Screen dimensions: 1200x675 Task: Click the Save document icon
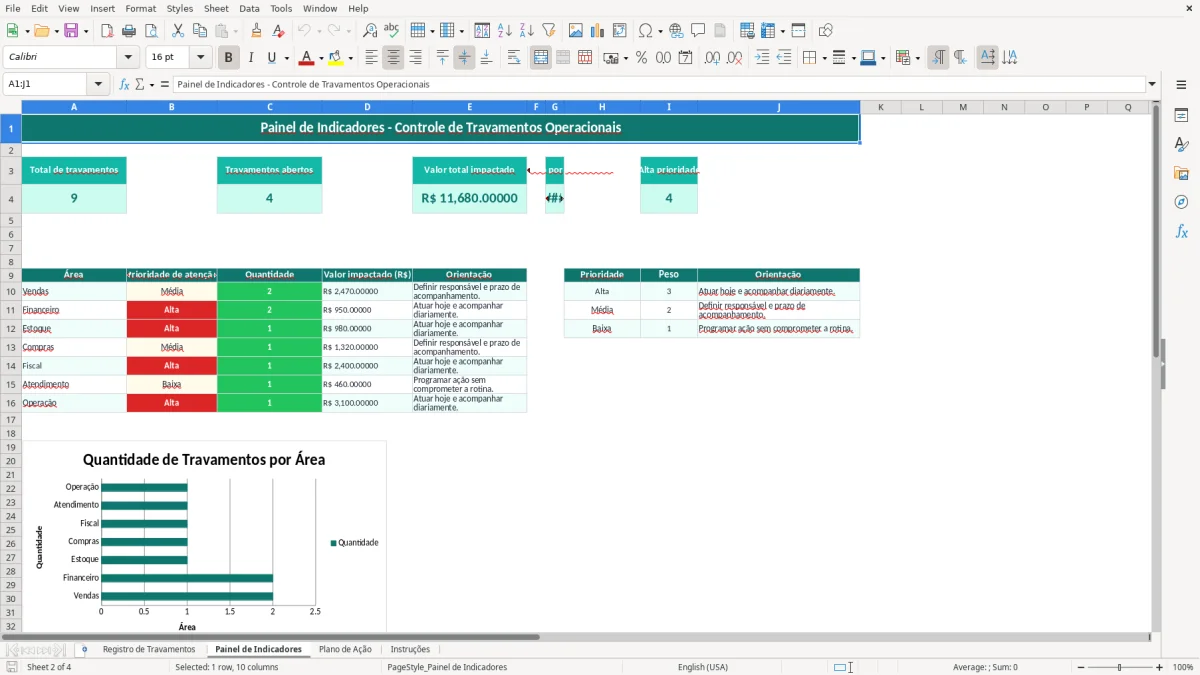click(71, 31)
